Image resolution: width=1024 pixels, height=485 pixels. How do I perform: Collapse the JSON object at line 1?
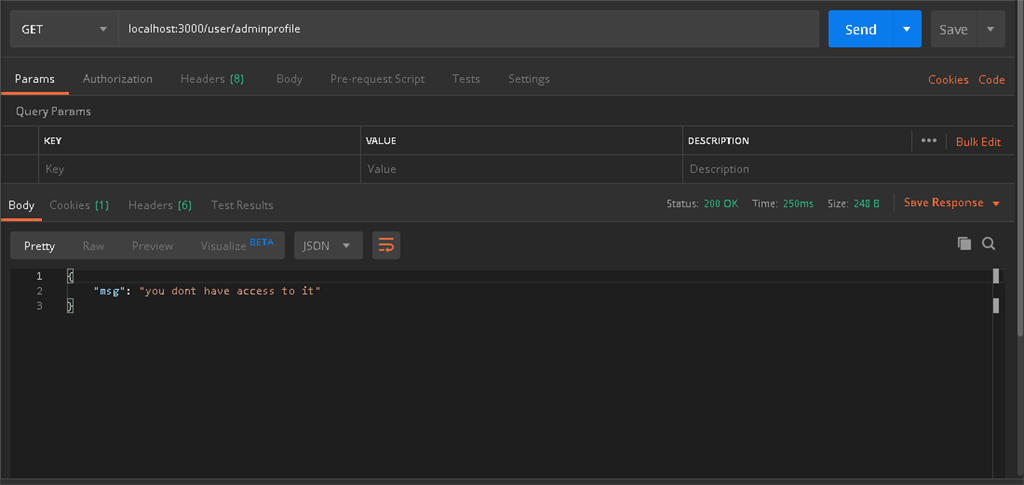coord(70,276)
